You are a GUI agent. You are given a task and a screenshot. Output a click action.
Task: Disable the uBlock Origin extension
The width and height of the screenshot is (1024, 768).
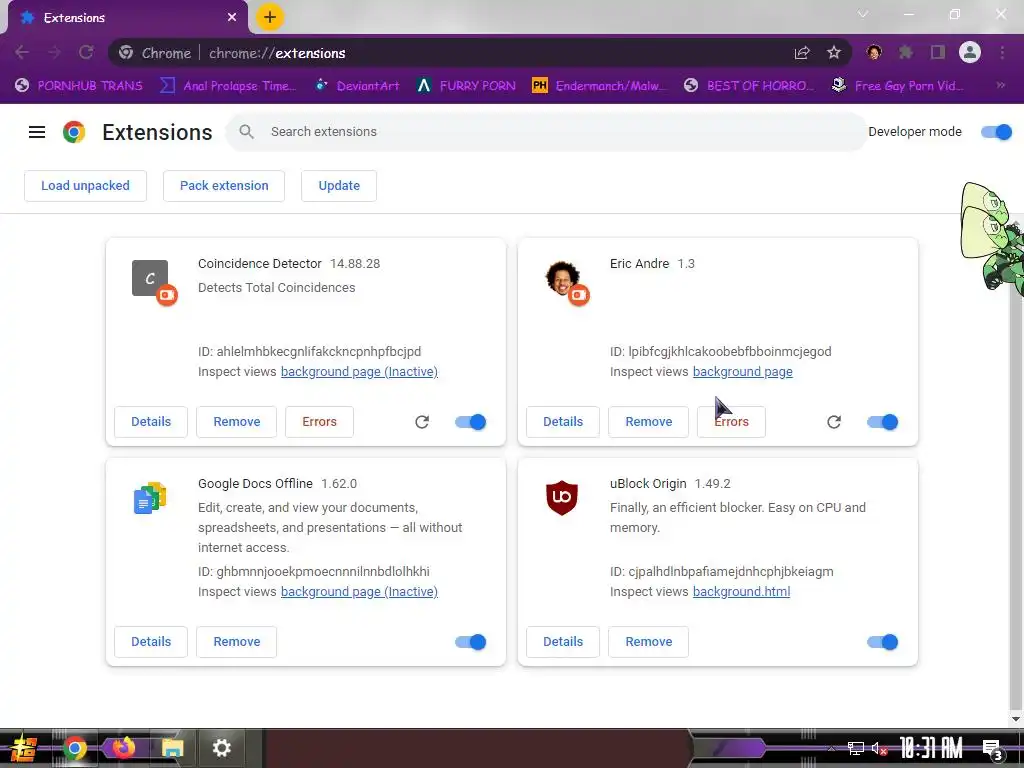tap(883, 642)
